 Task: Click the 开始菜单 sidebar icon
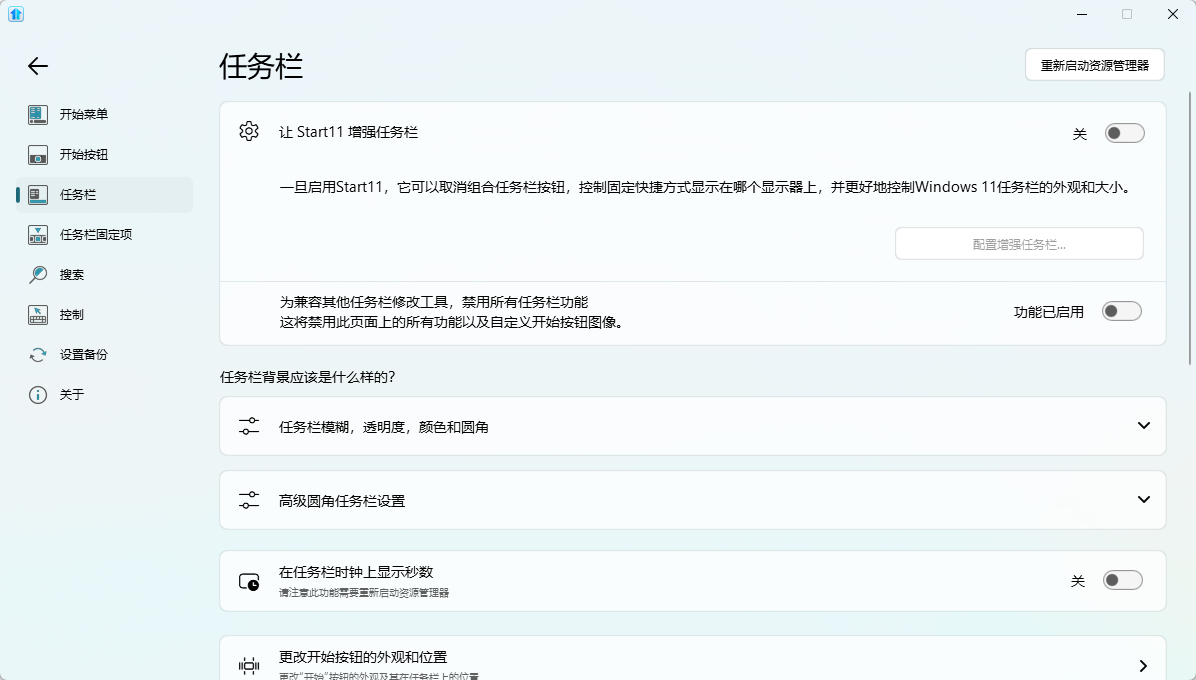coord(38,114)
